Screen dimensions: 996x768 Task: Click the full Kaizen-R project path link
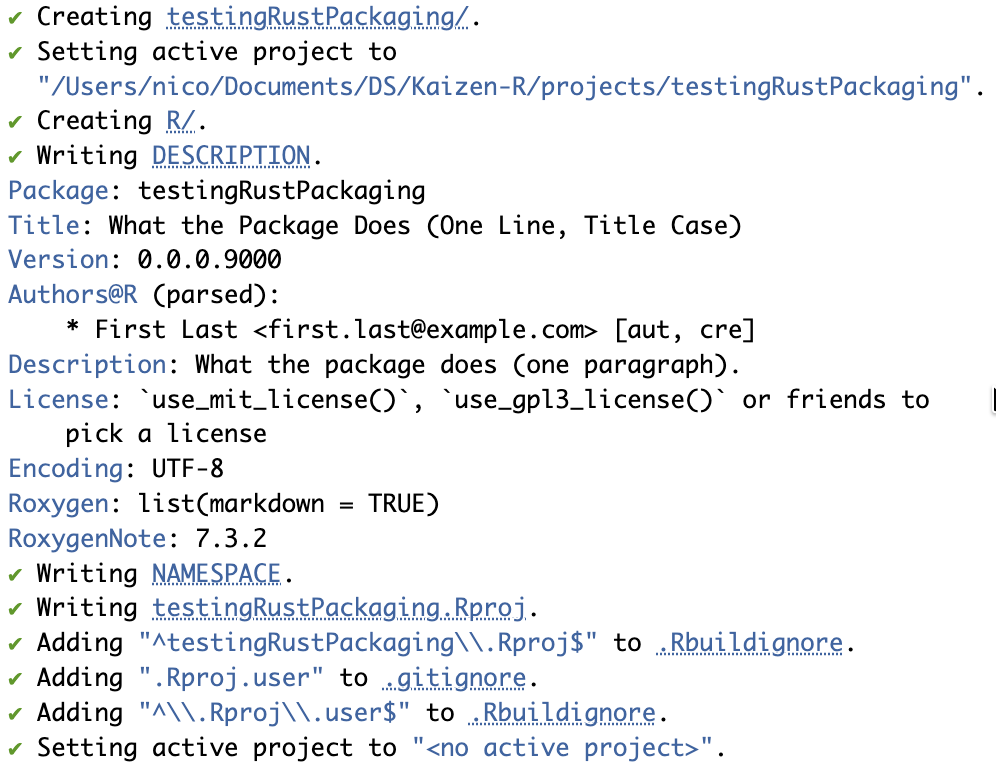505,86
